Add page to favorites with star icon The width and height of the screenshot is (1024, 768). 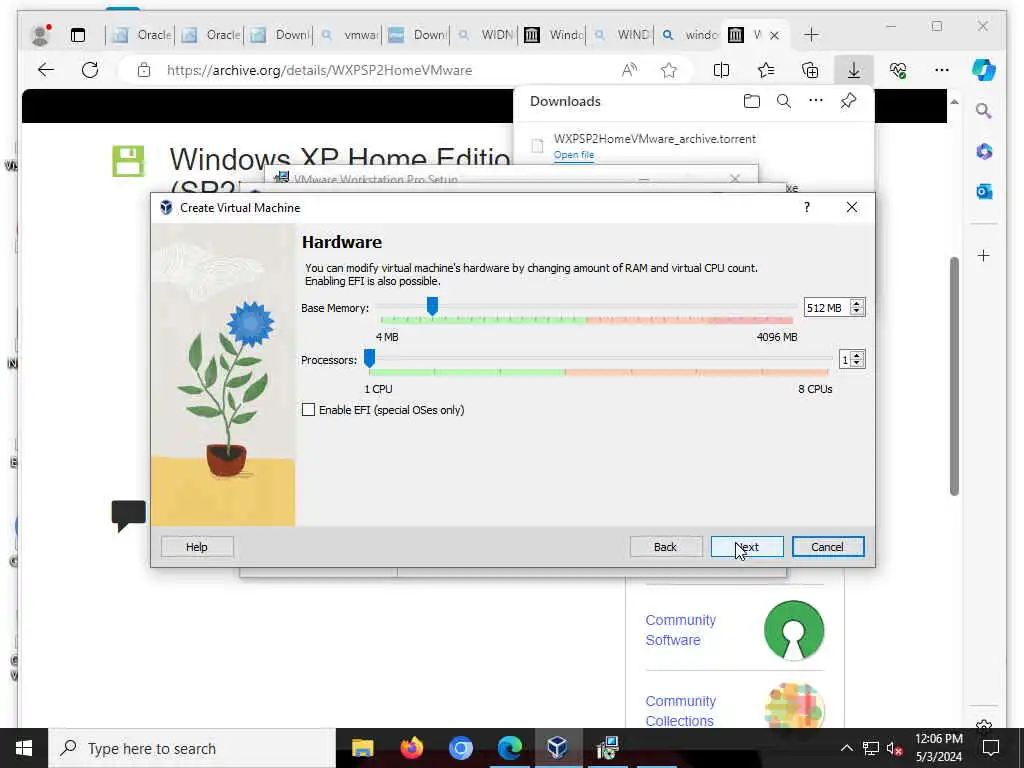tap(669, 70)
